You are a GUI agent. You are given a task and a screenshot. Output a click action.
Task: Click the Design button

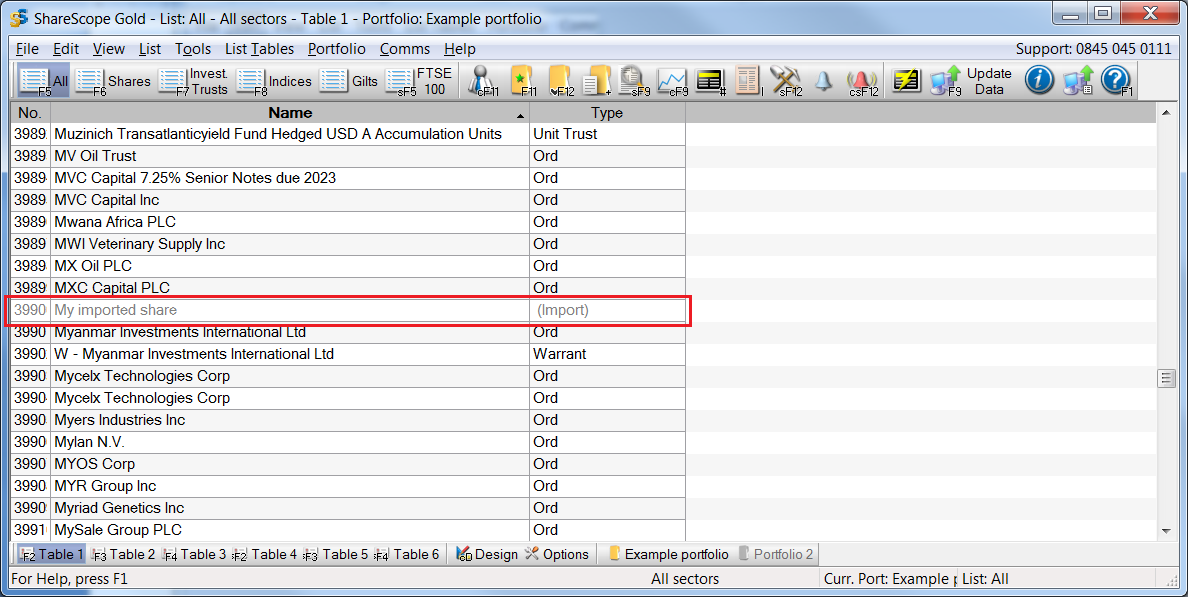(487, 554)
